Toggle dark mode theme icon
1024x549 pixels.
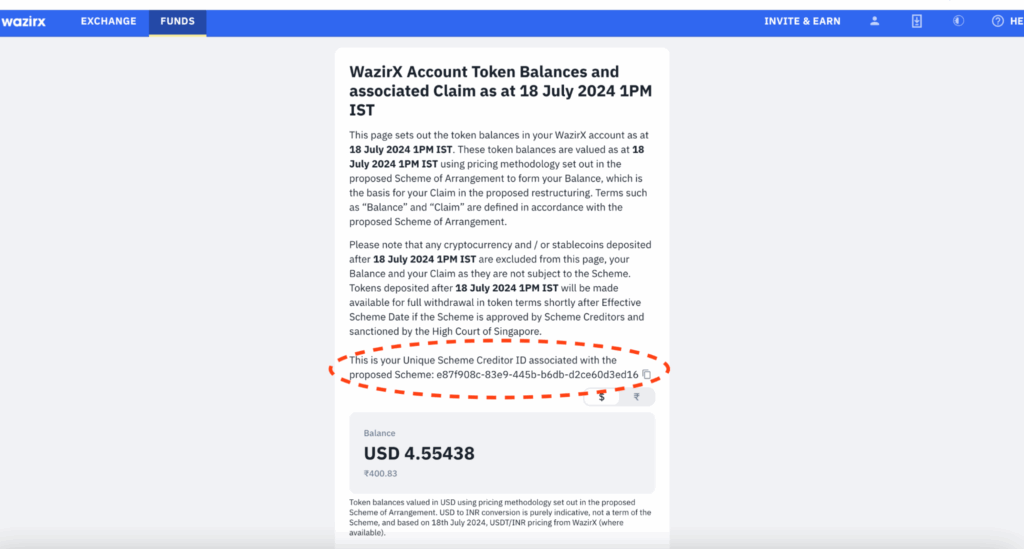958,21
